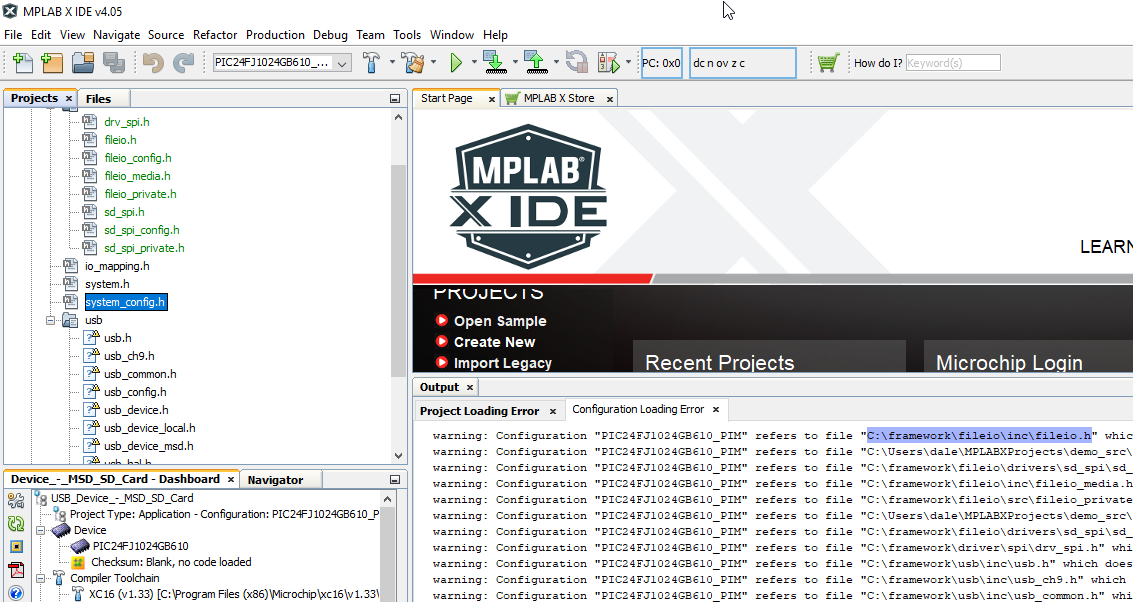
Task: Click the Open Sample link
Action: point(499,321)
